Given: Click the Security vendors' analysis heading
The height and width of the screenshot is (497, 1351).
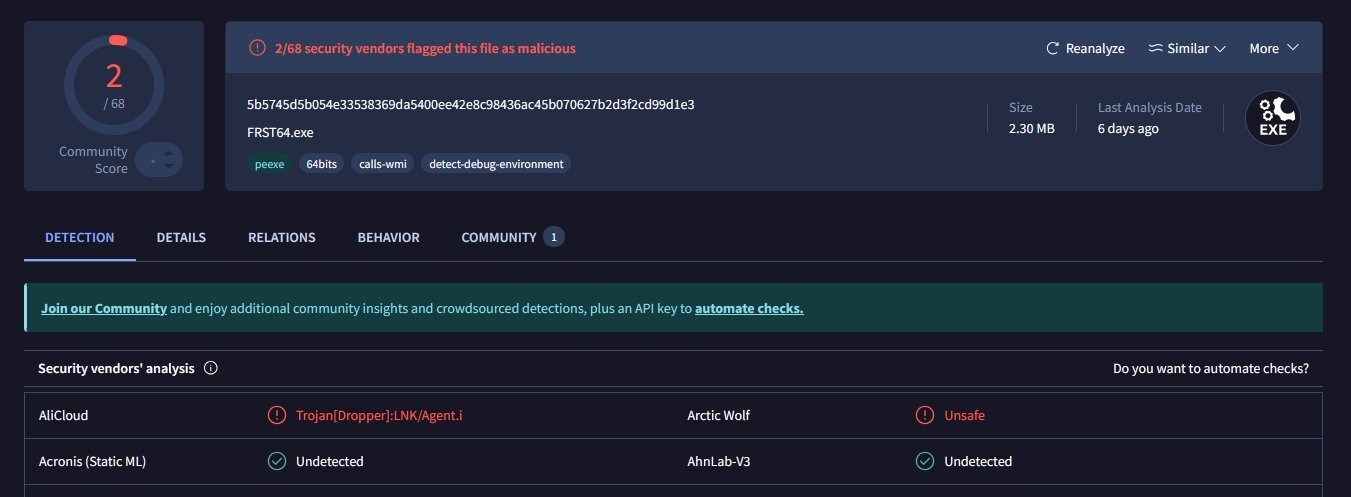Looking at the screenshot, I should [116, 368].
